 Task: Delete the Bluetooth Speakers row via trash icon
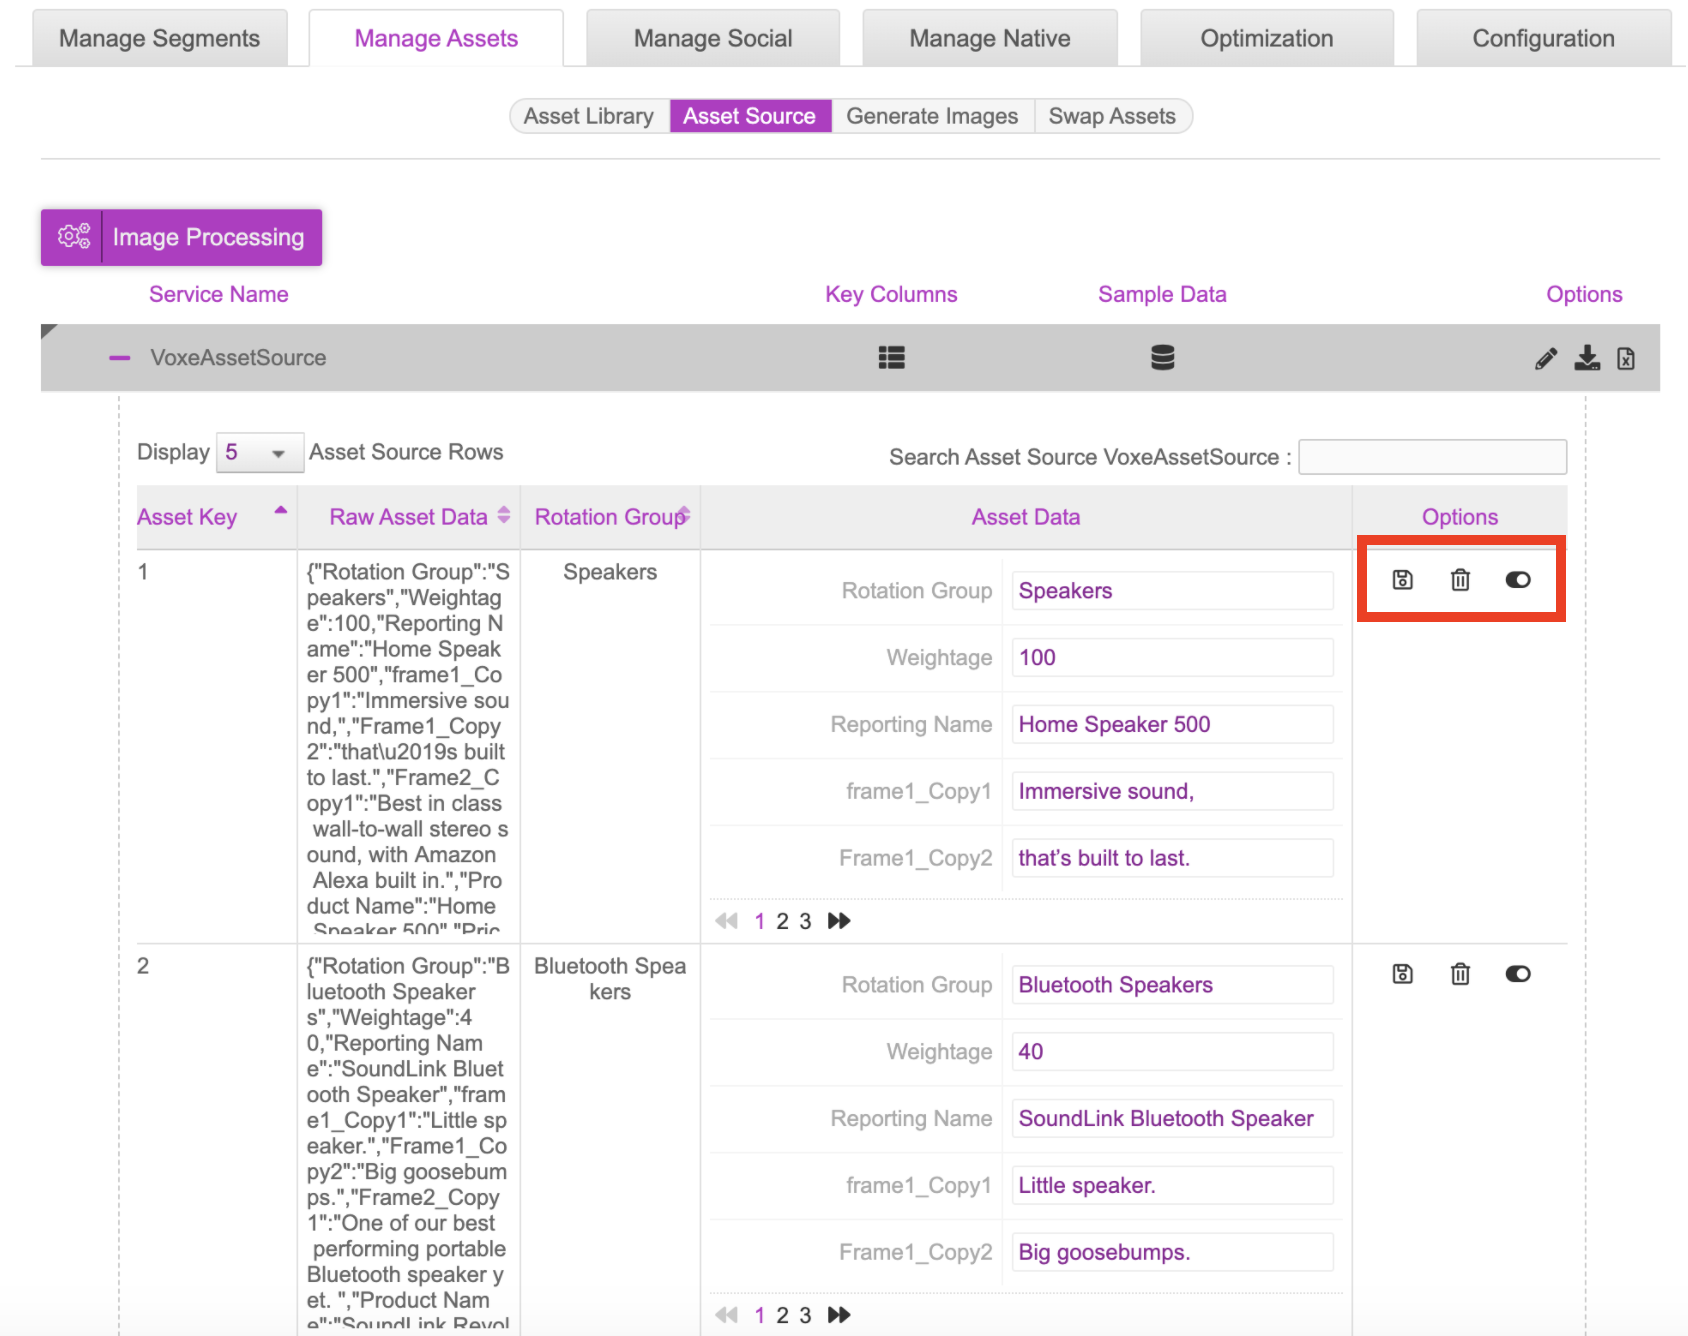pos(1460,974)
